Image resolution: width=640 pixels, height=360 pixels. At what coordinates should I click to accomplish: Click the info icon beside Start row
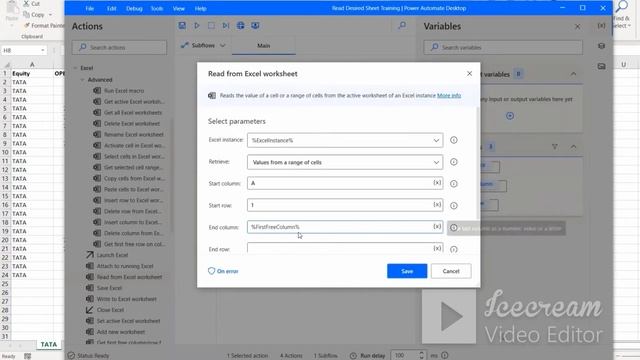click(x=453, y=205)
